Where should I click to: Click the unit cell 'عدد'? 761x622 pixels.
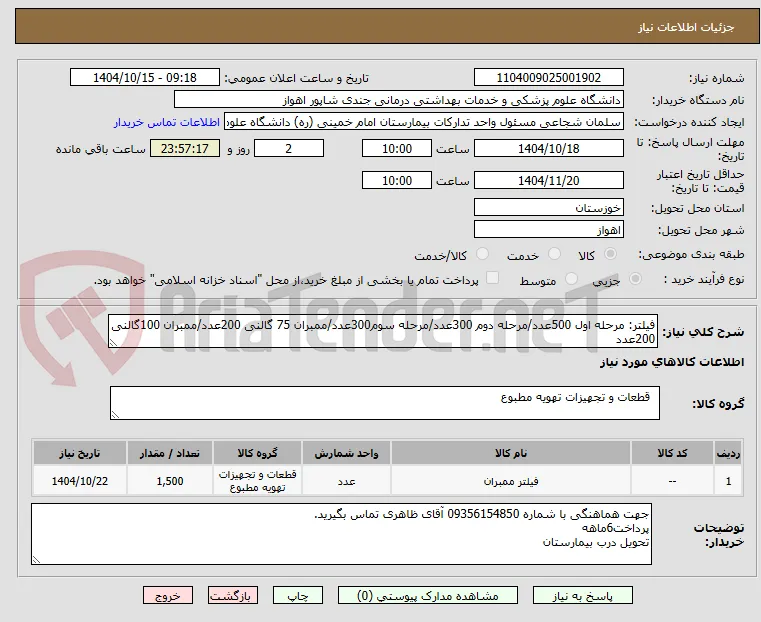[346, 481]
